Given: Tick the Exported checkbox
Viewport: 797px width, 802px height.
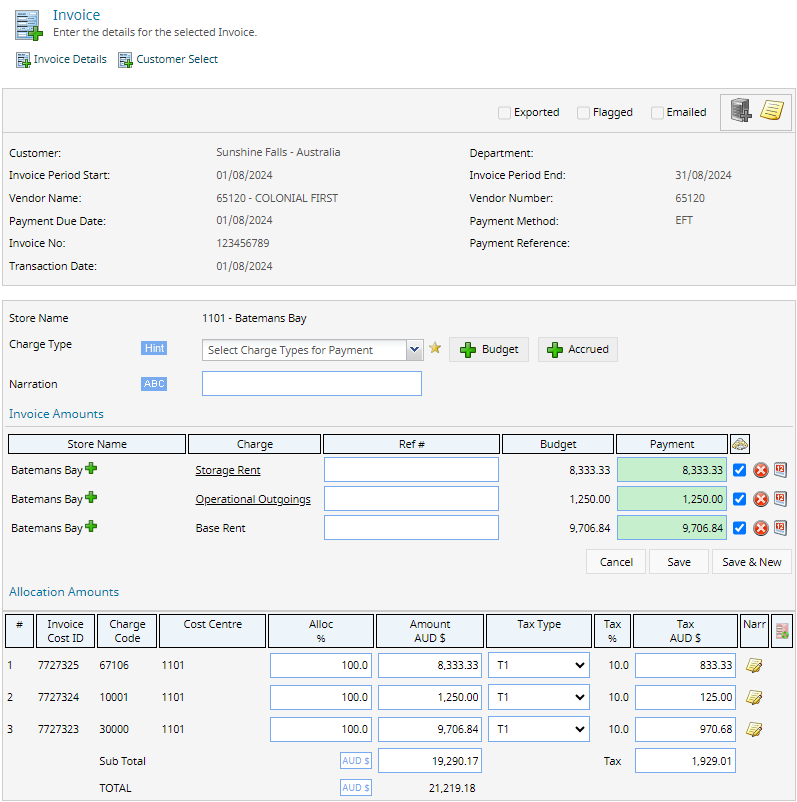Looking at the screenshot, I should 504,113.
